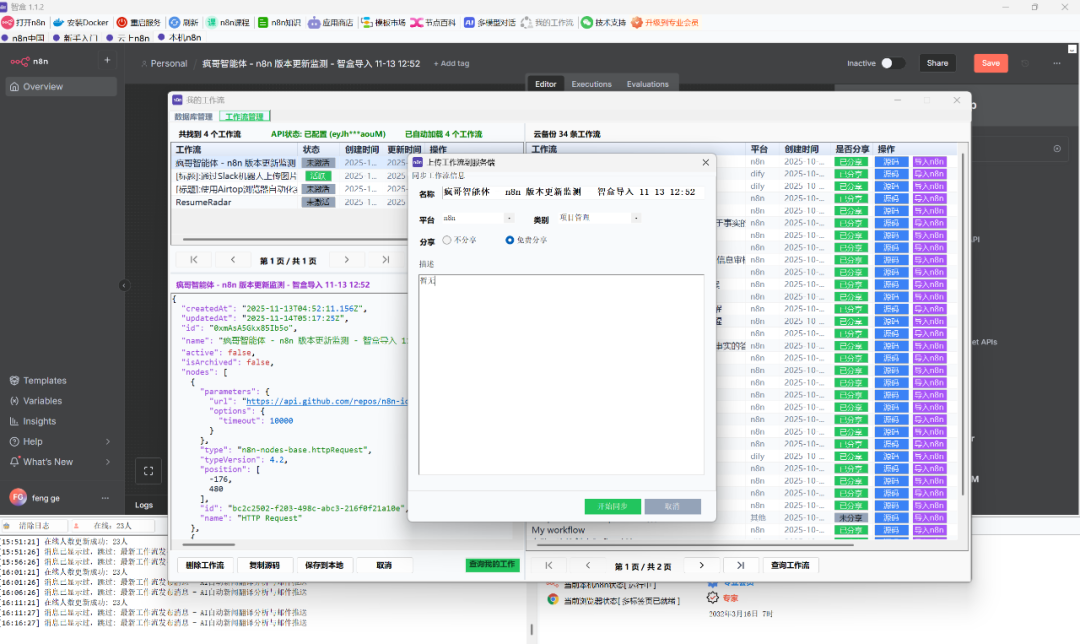Open Variables in n8n sidebar
This screenshot has width=1080, height=644.
pyautogui.click(x=43, y=401)
